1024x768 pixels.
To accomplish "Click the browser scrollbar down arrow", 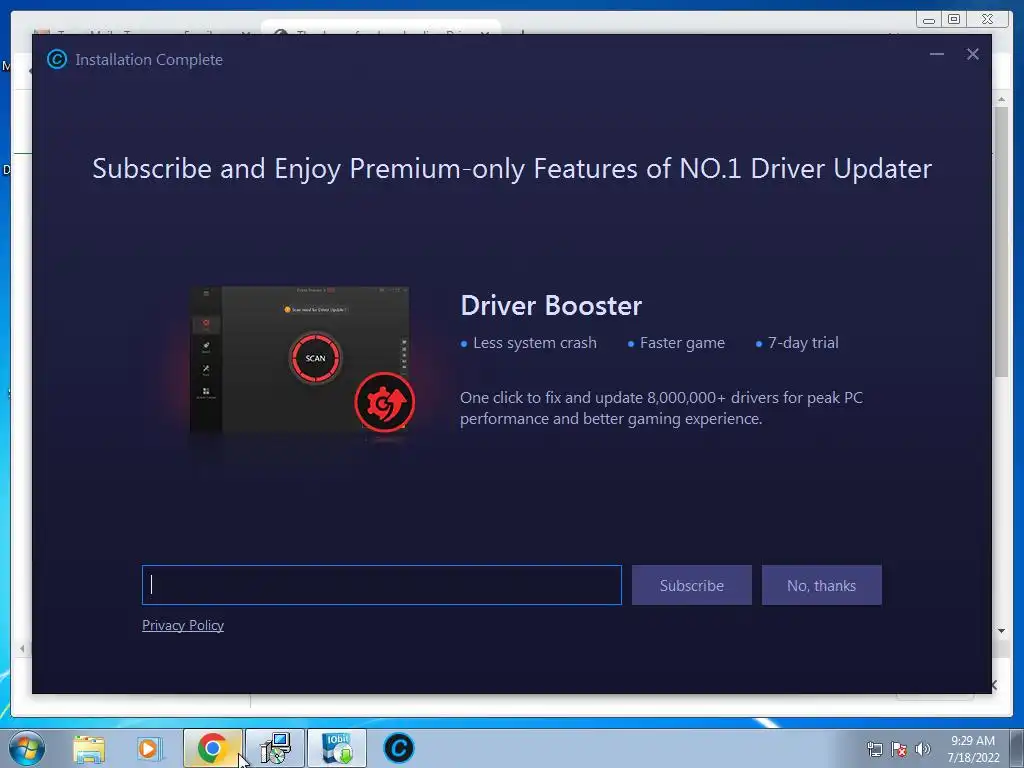I will 1001,631.
